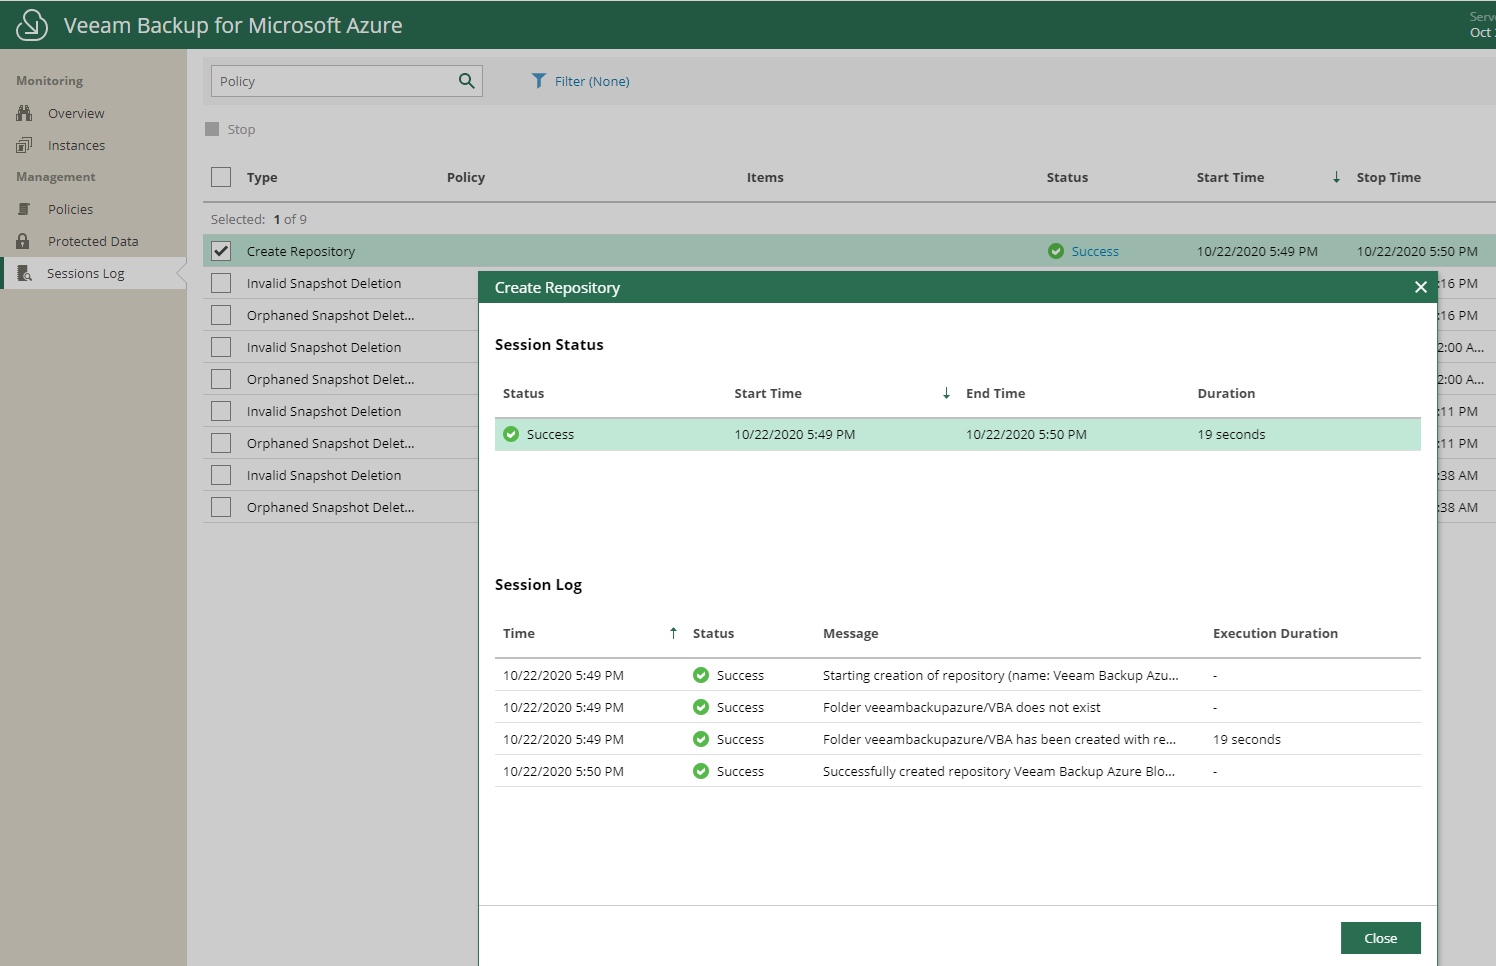Click the Policies icon in sidebar
This screenshot has height=966, width=1496.
pos(24,209)
